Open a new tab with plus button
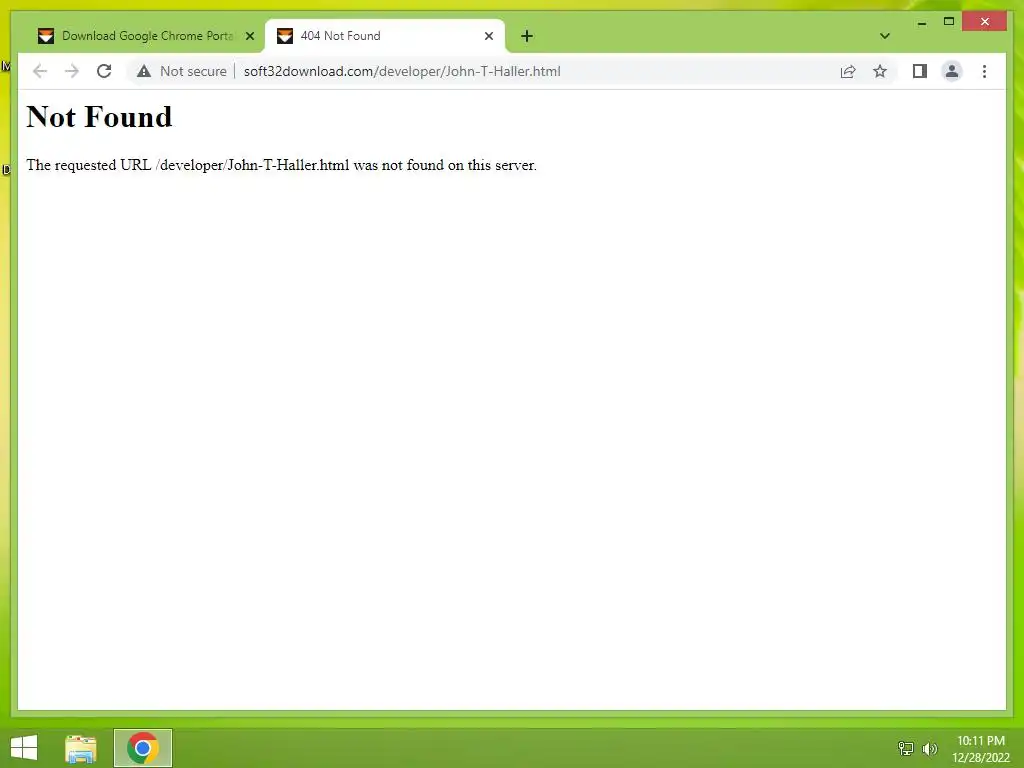The height and width of the screenshot is (768, 1024). click(527, 36)
